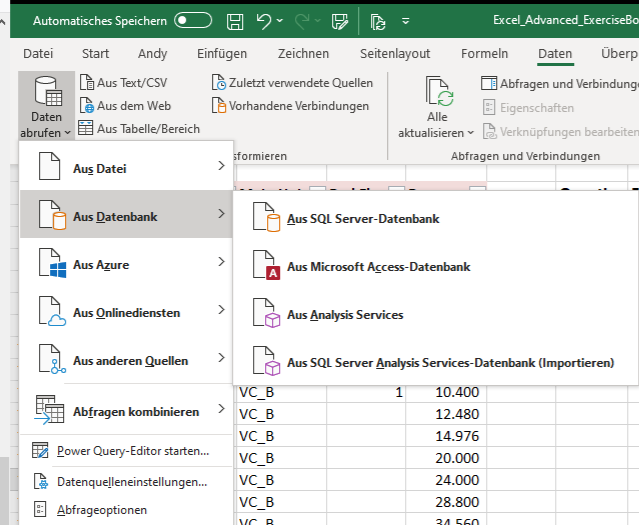Choose Aus SQL Server-Datenbank

click(435, 219)
